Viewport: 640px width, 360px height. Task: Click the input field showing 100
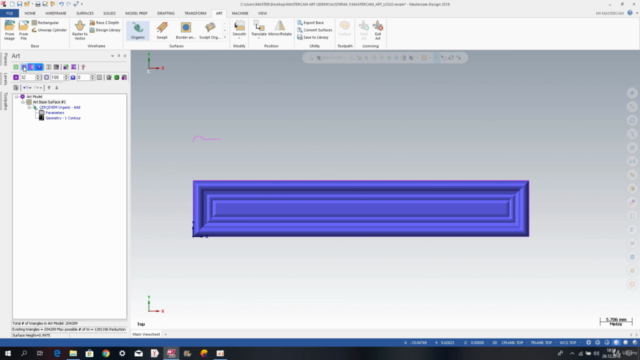[57, 77]
